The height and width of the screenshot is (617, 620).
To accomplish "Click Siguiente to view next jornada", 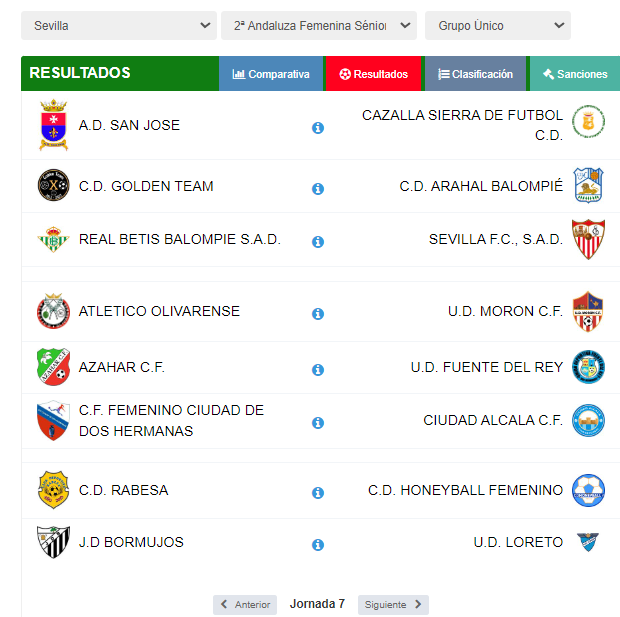I will point(393,605).
